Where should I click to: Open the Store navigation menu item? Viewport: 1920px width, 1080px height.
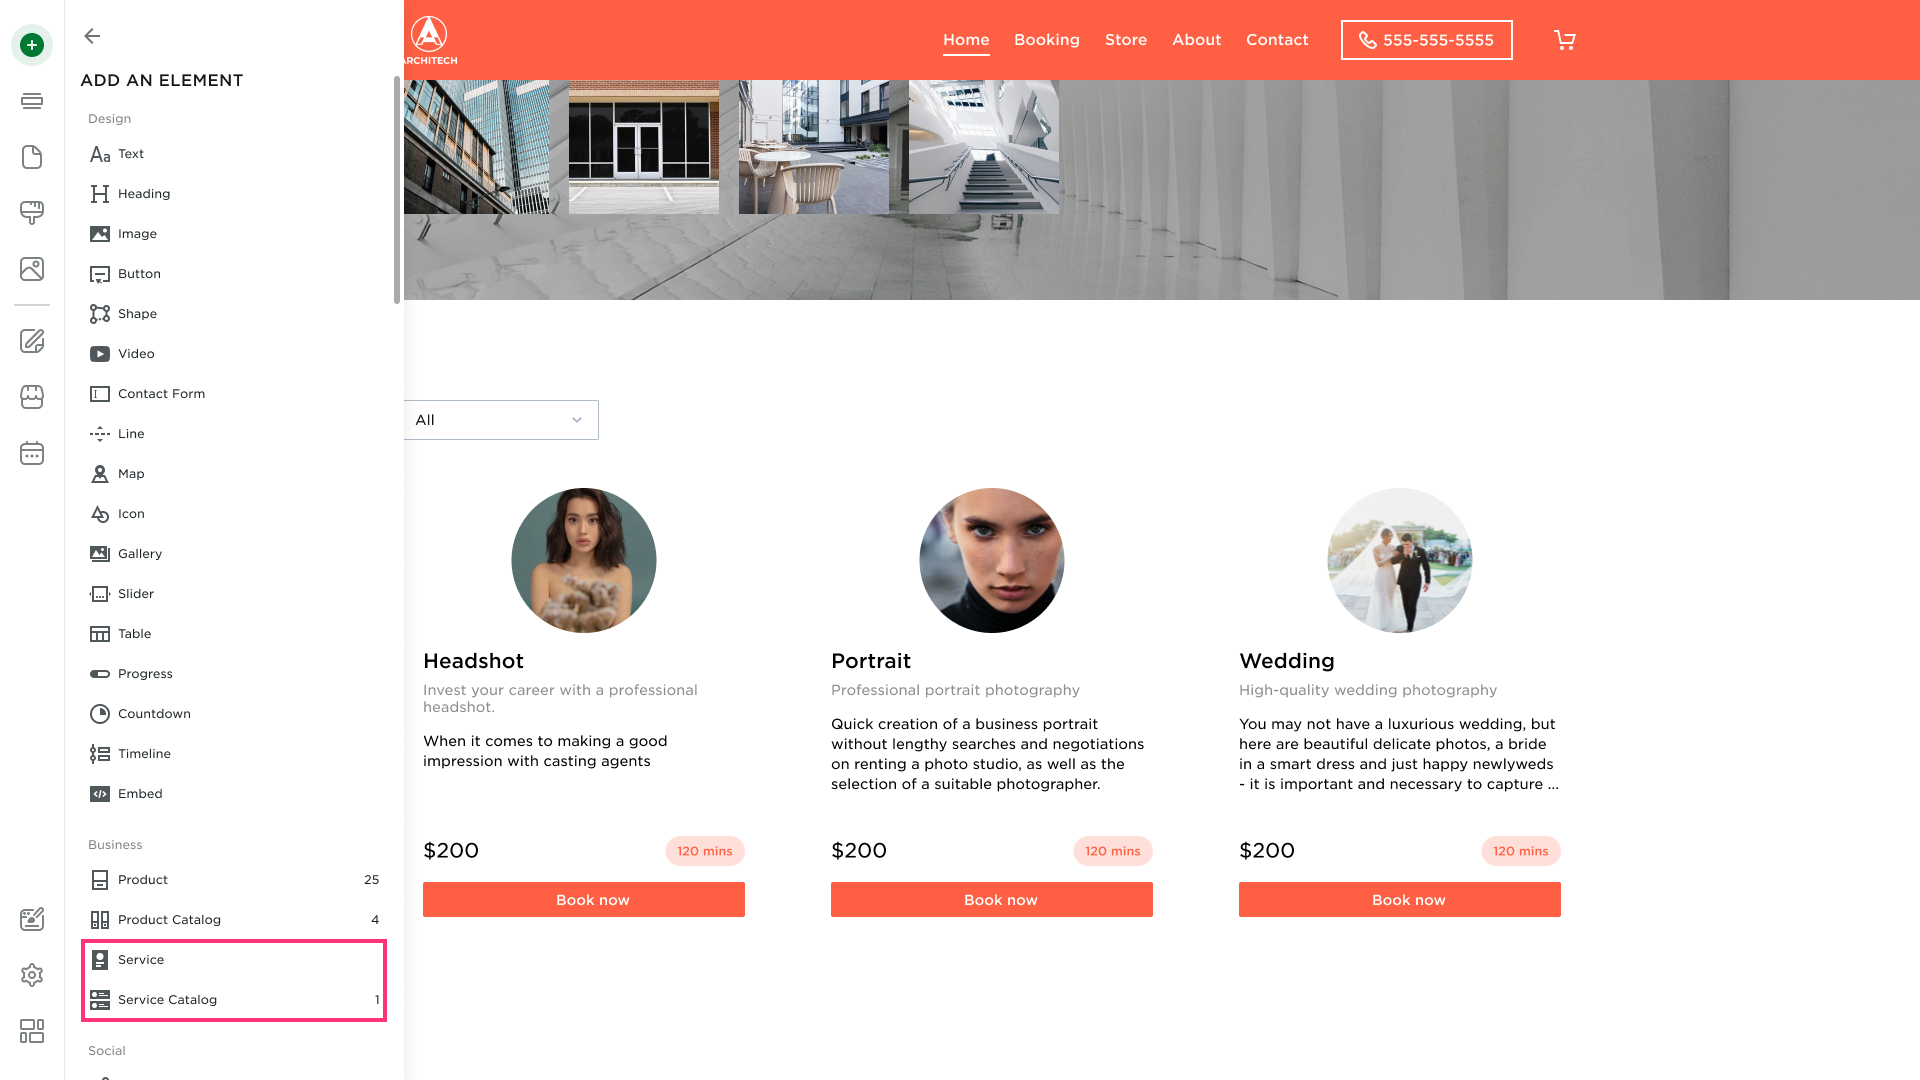[x=1126, y=40]
